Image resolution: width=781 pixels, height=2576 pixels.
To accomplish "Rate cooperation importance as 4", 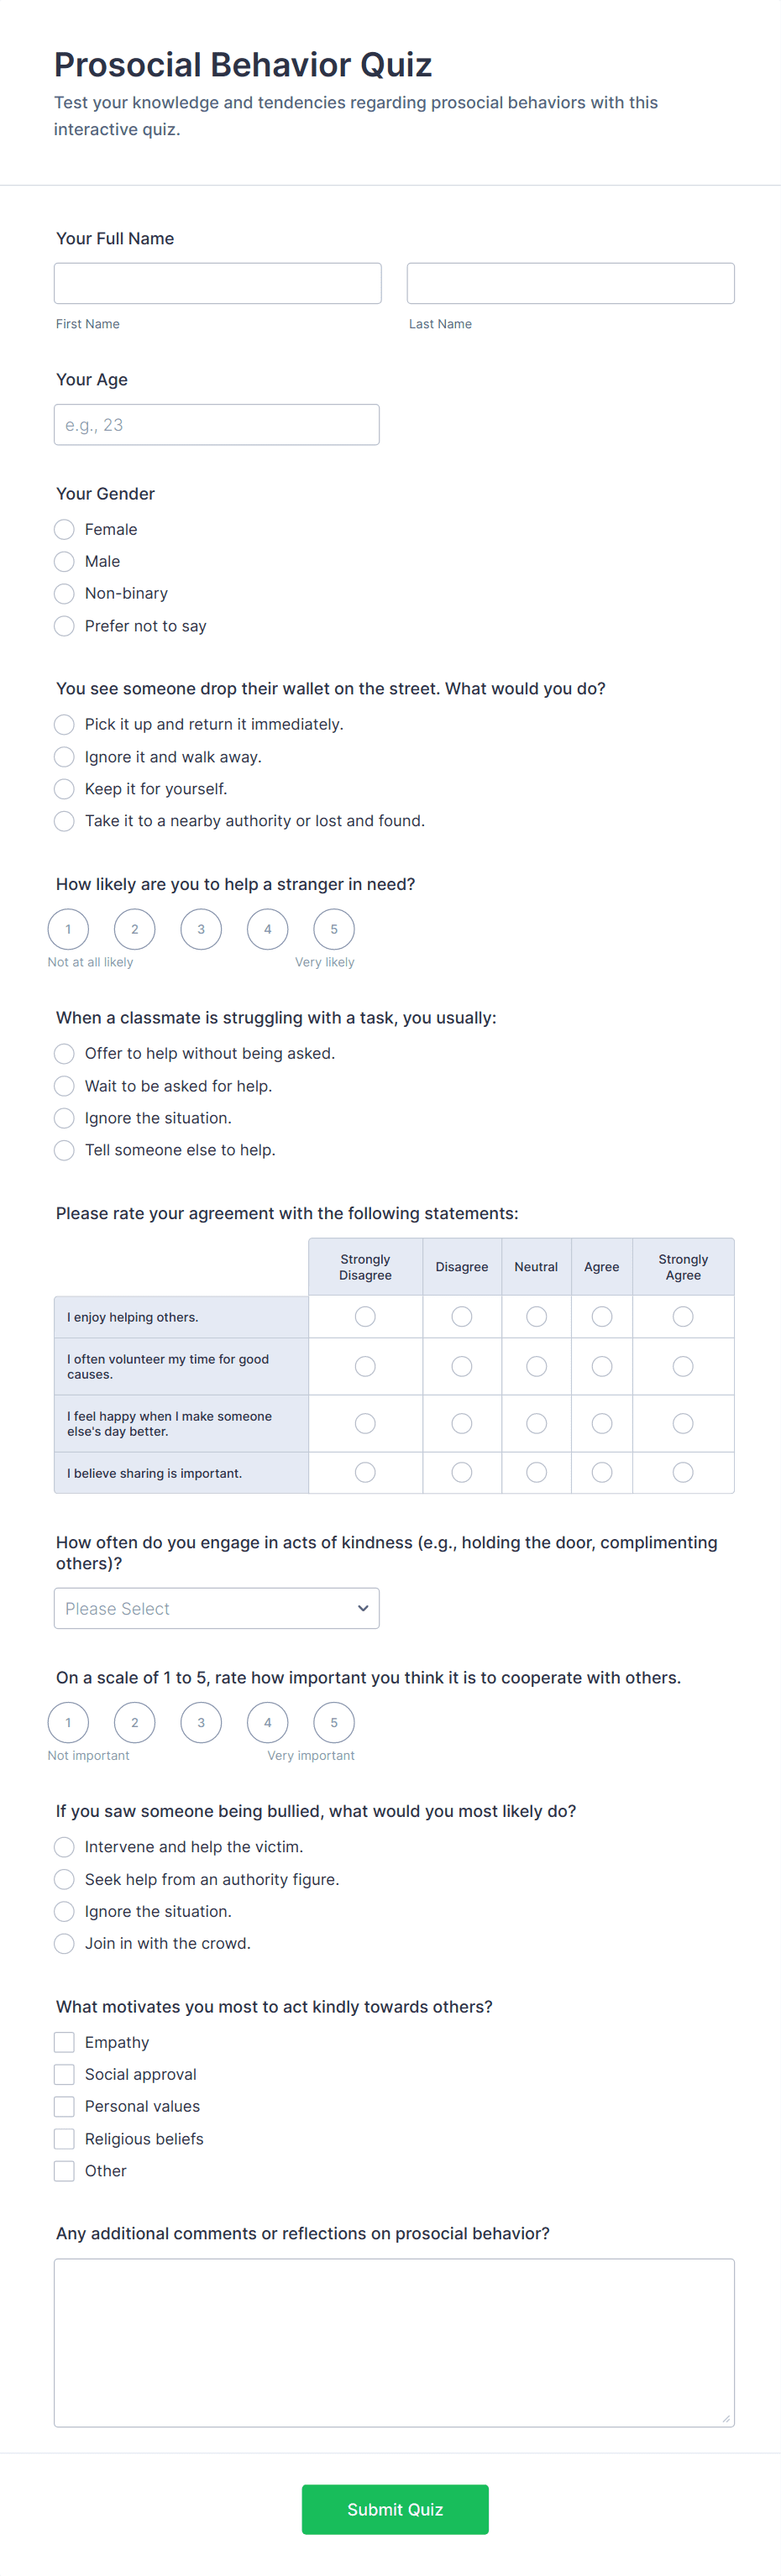I will (x=267, y=1722).
